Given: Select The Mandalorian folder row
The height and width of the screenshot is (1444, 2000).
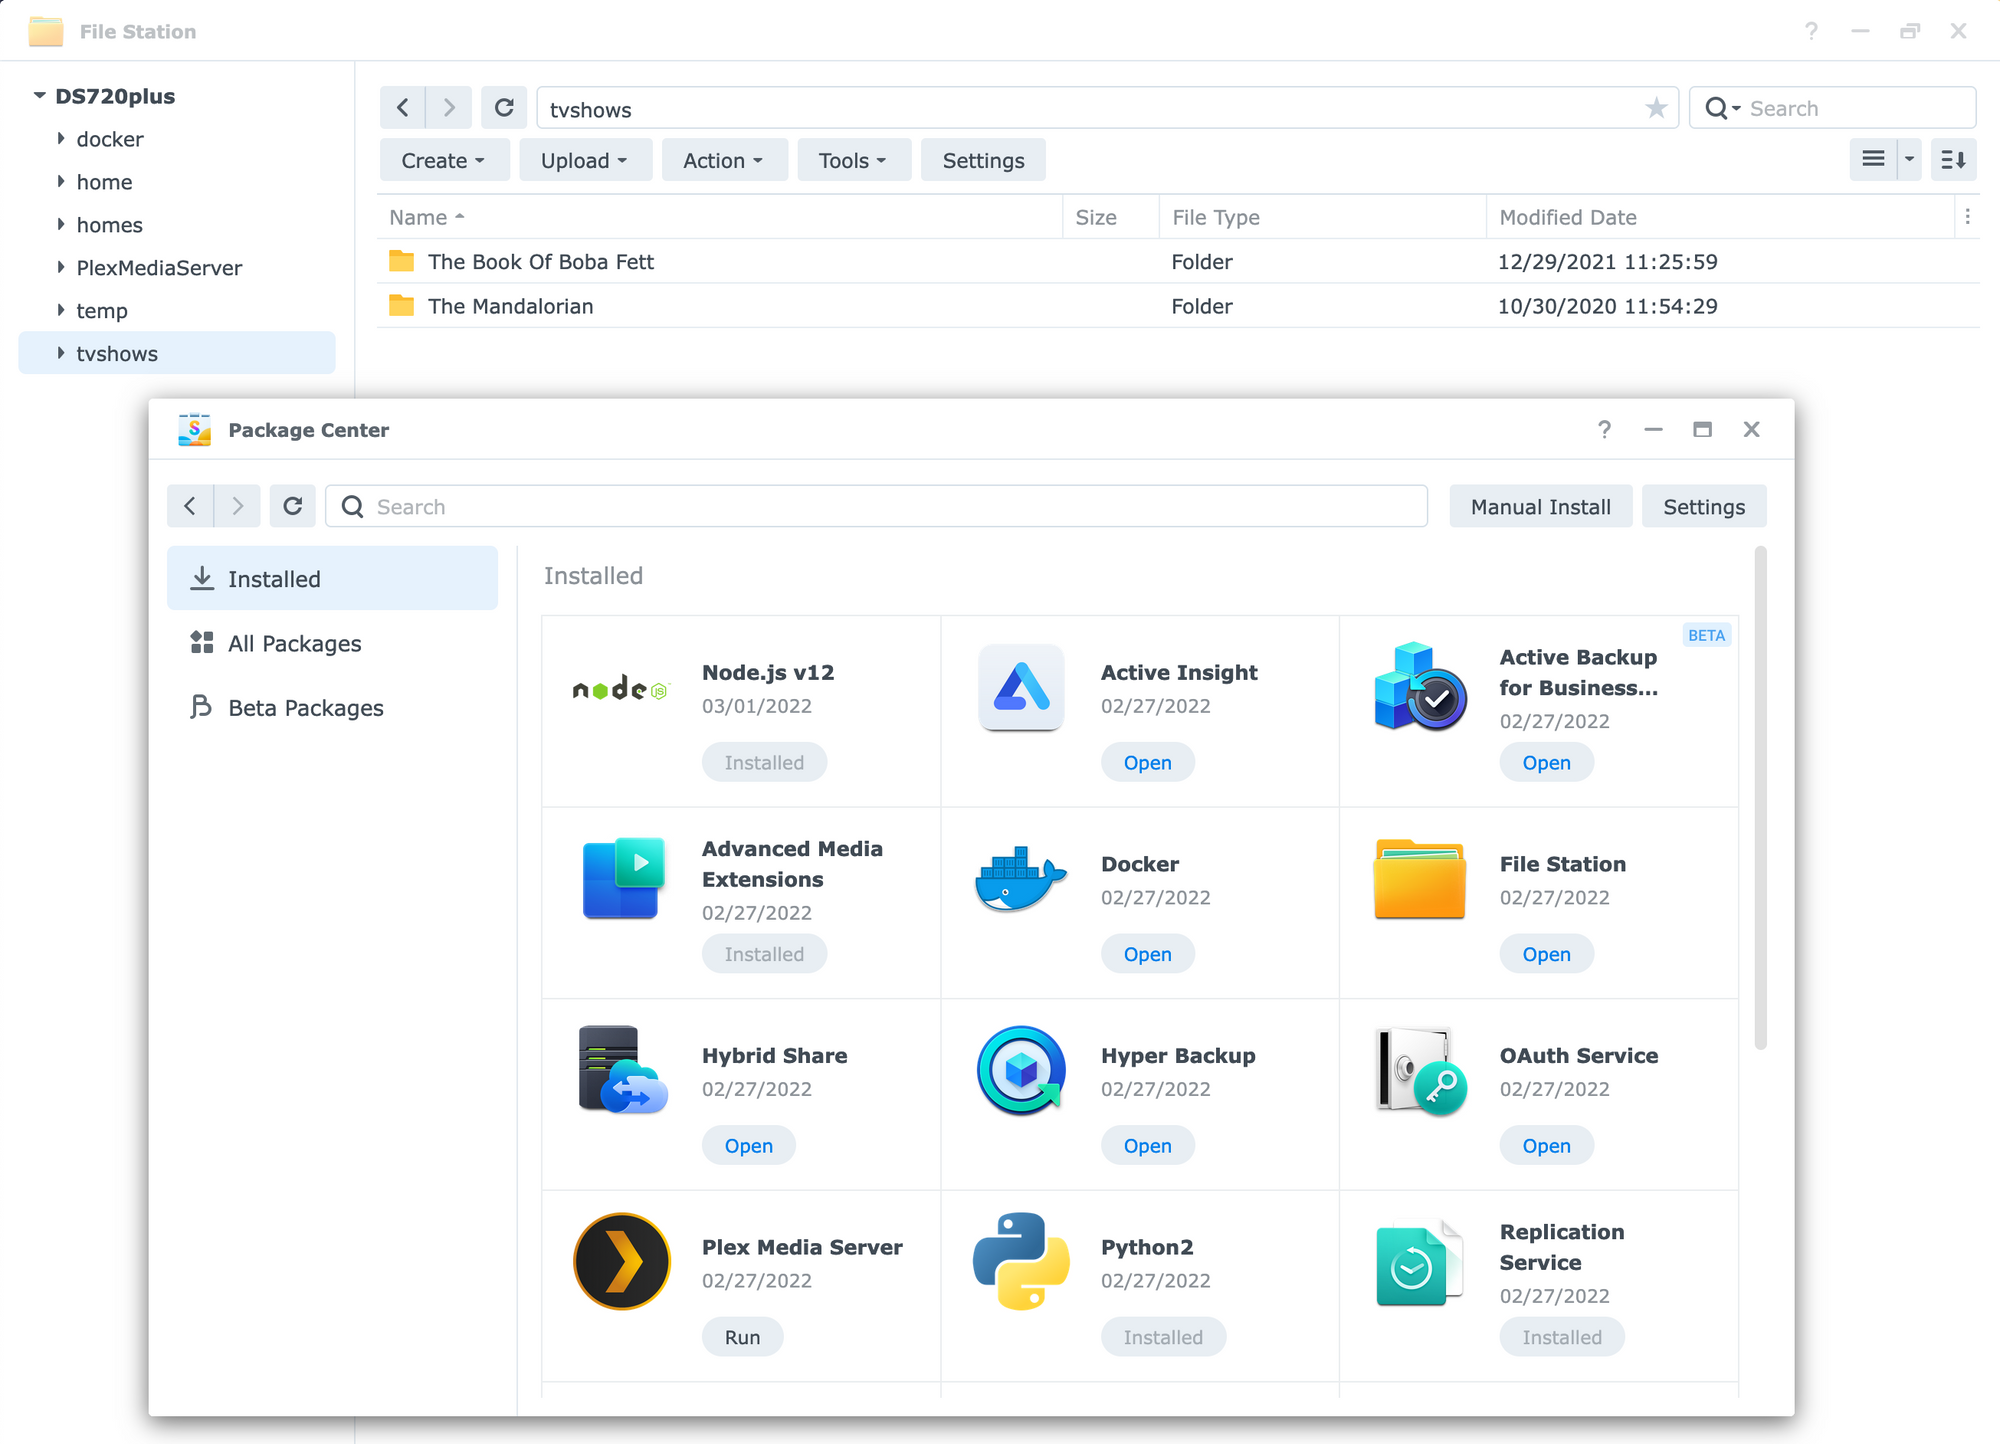Looking at the screenshot, I should pos(1178,306).
